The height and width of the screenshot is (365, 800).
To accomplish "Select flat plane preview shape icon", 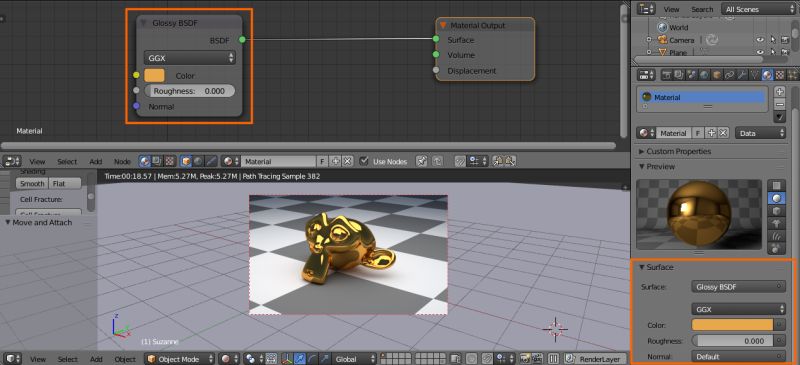I will pos(777,184).
